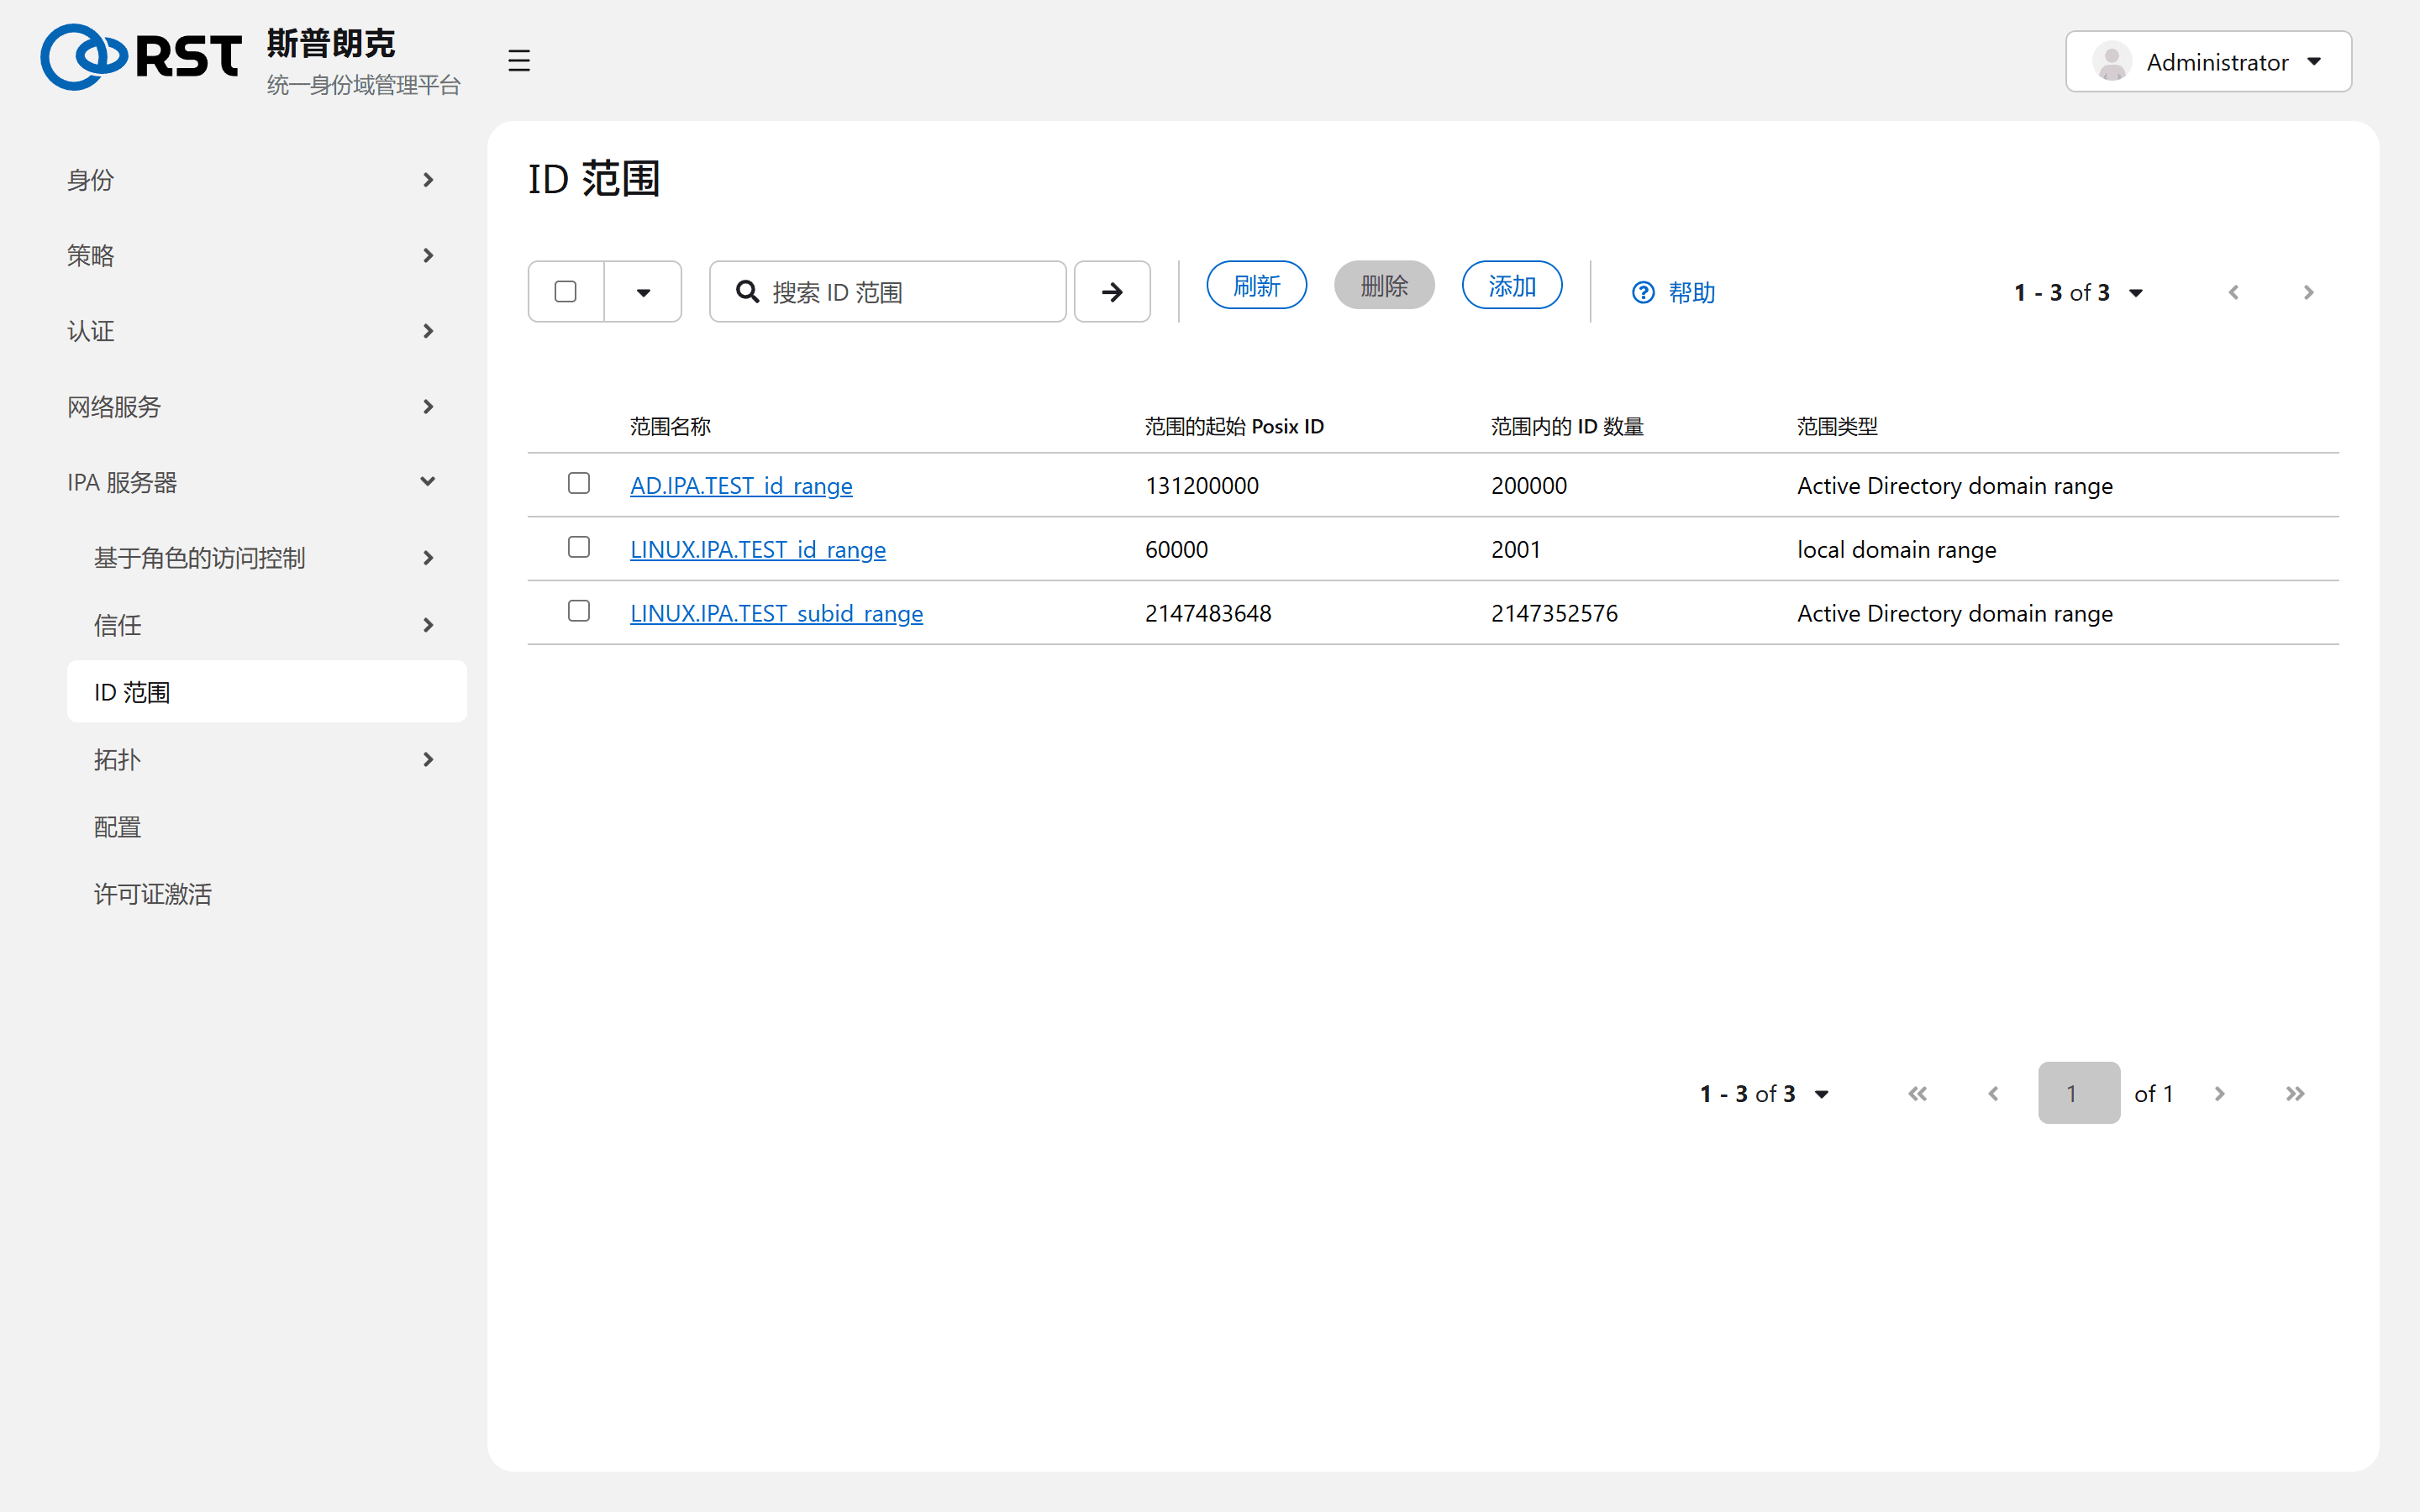
Task: Go to the toolbar's next page arrow
Action: (x=2308, y=292)
